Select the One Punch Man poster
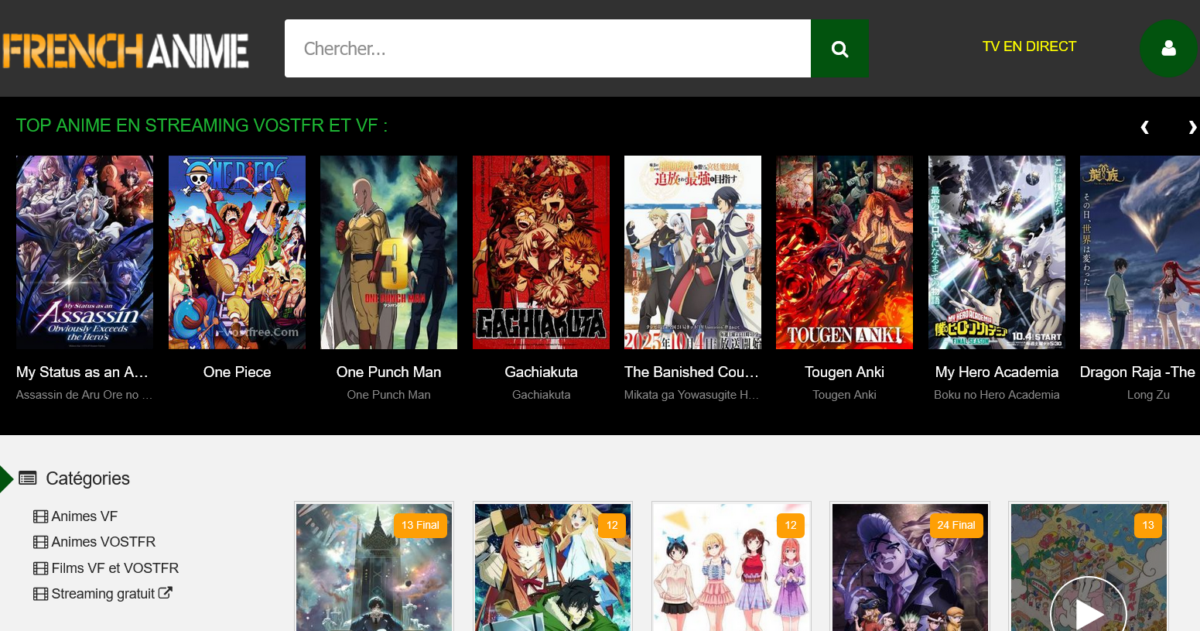Screen dimensions: 1200x631 (389, 252)
